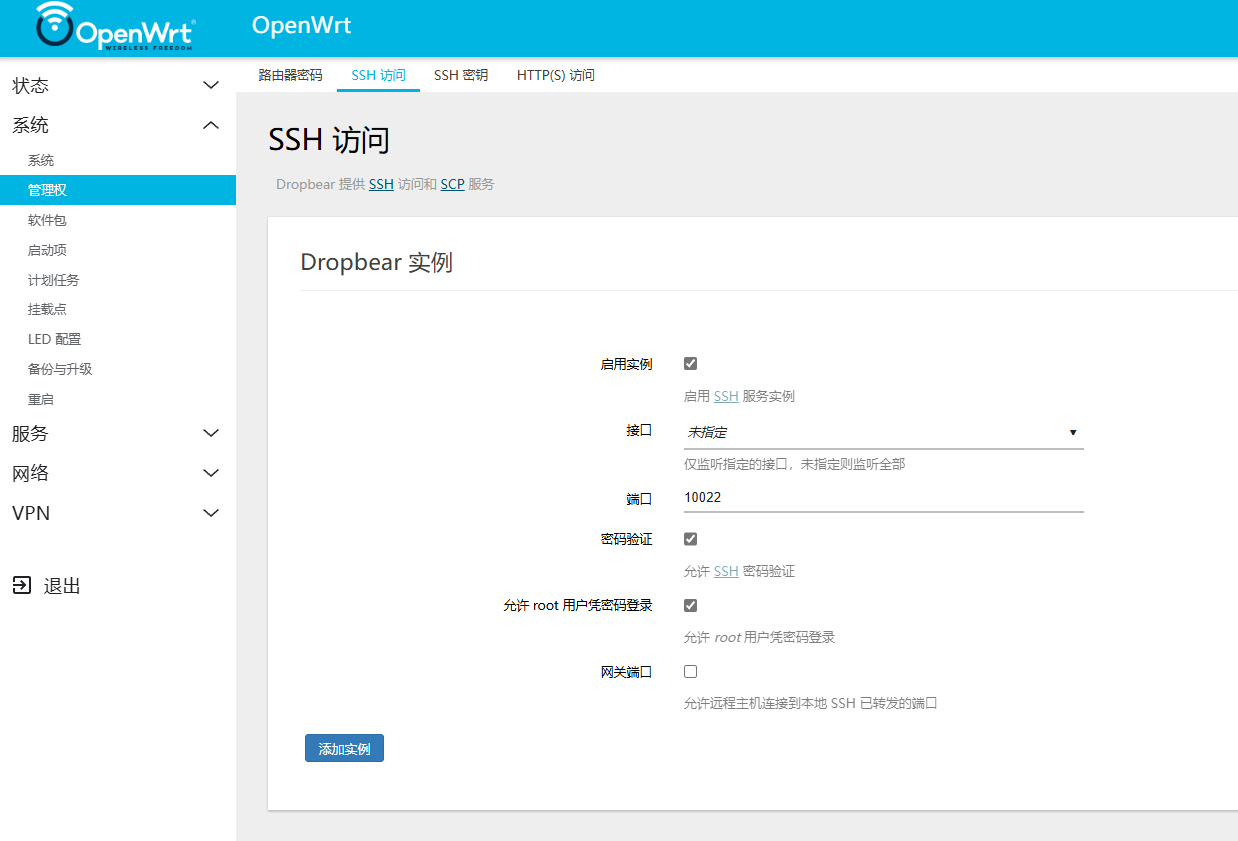Expand the VPN section chevron
This screenshot has height=841, width=1238.
point(211,513)
